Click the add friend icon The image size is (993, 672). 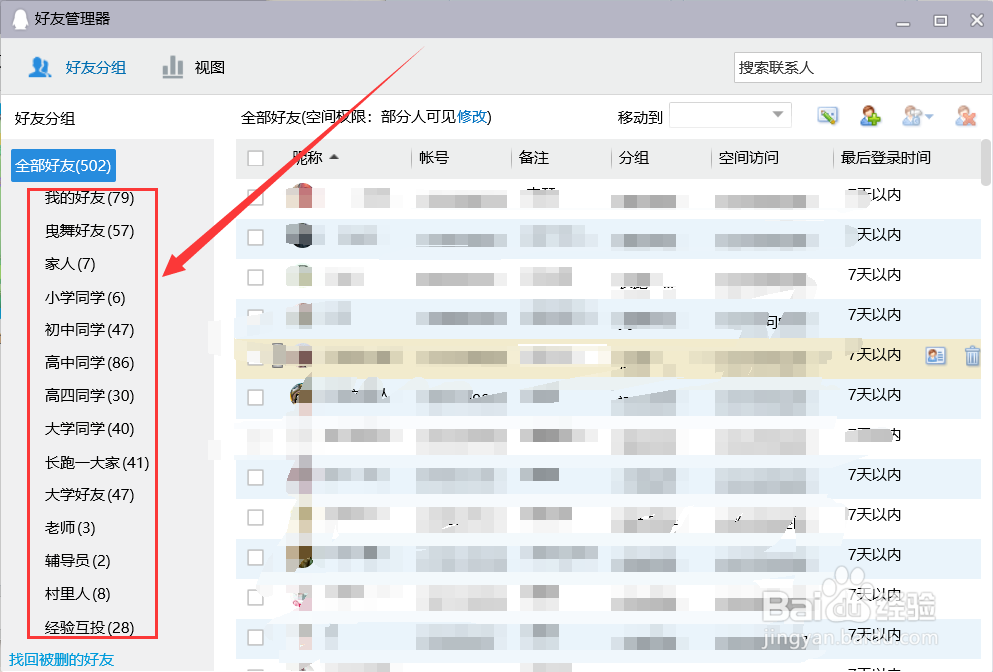(x=869, y=115)
